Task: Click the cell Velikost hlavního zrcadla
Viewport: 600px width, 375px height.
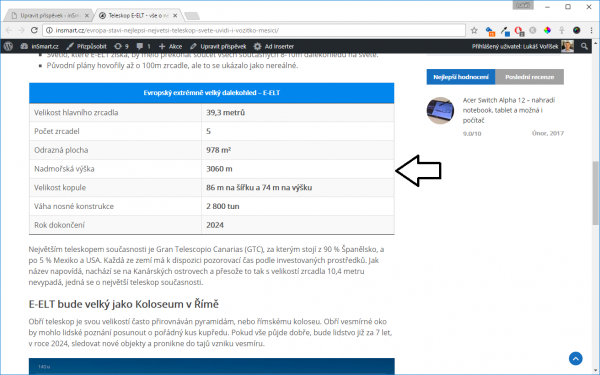Action: [x=116, y=112]
